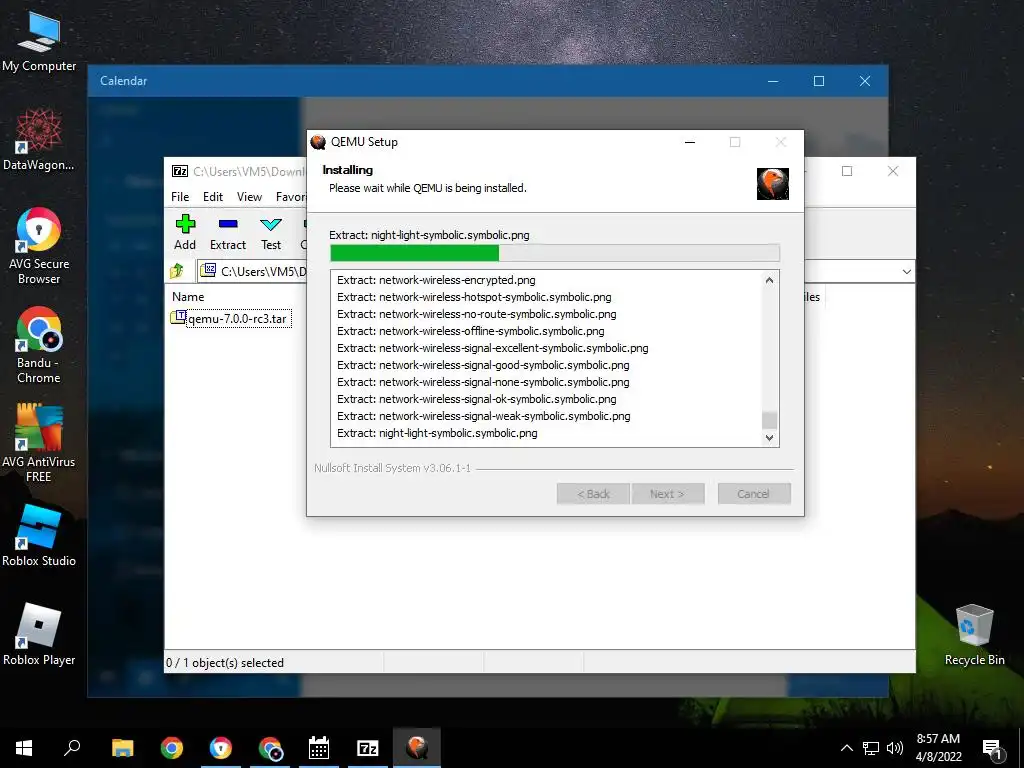Select 'network-wireless-encrypted.png' log line
The width and height of the screenshot is (1024, 768).
click(x=436, y=280)
